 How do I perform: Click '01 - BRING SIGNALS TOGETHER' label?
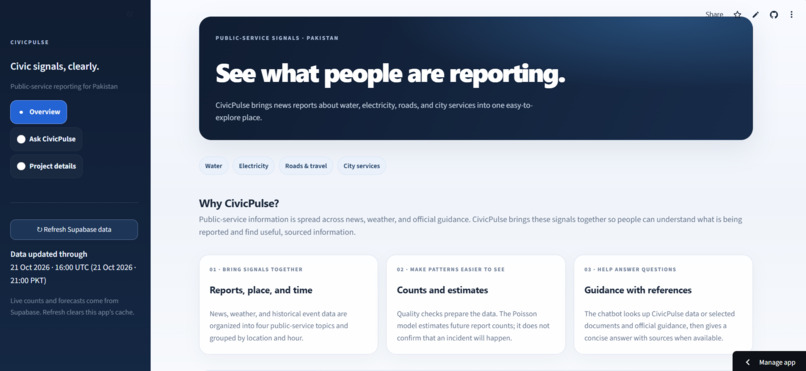[256, 269]
